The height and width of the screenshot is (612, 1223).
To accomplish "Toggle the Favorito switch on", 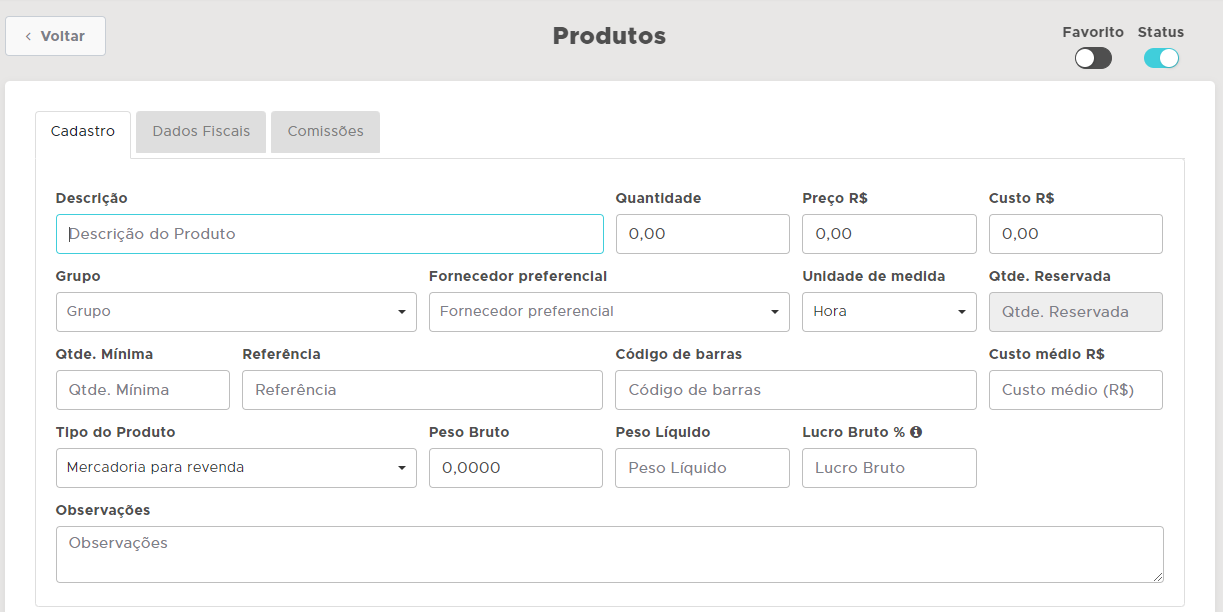I will click(x=1093, y=58).
